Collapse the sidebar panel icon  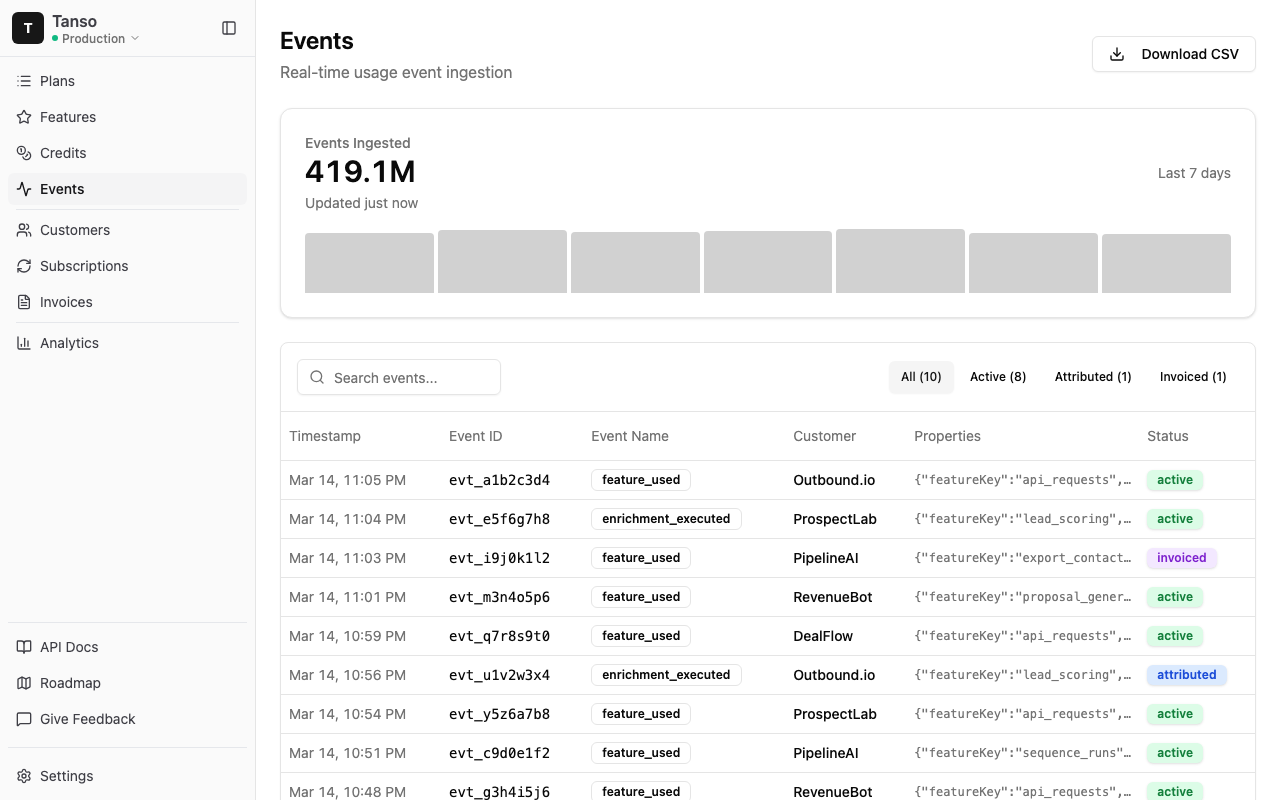coord(229,28)
